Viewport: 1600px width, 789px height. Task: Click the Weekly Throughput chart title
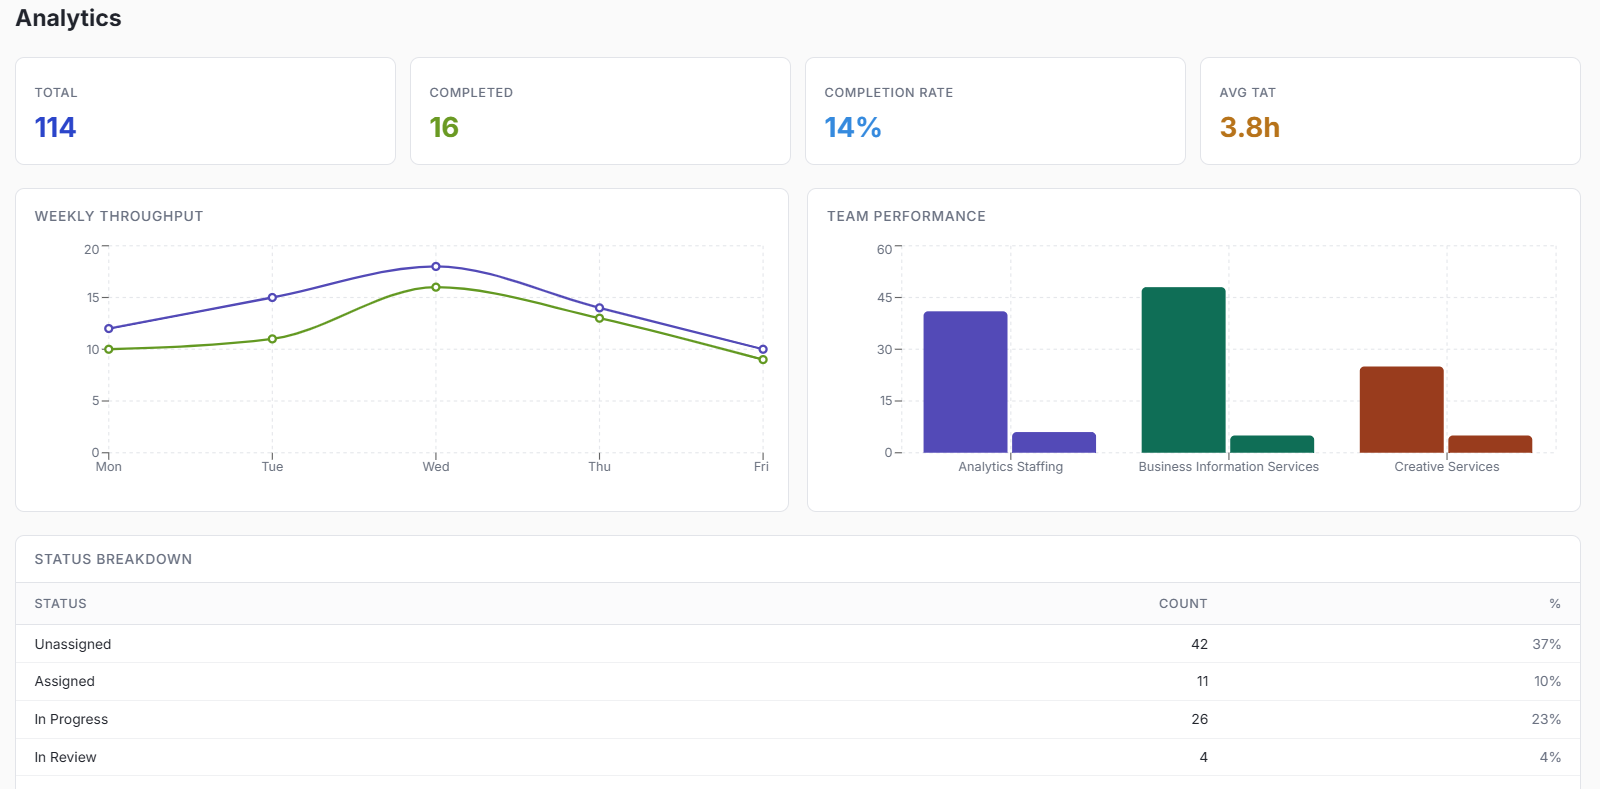119,216
